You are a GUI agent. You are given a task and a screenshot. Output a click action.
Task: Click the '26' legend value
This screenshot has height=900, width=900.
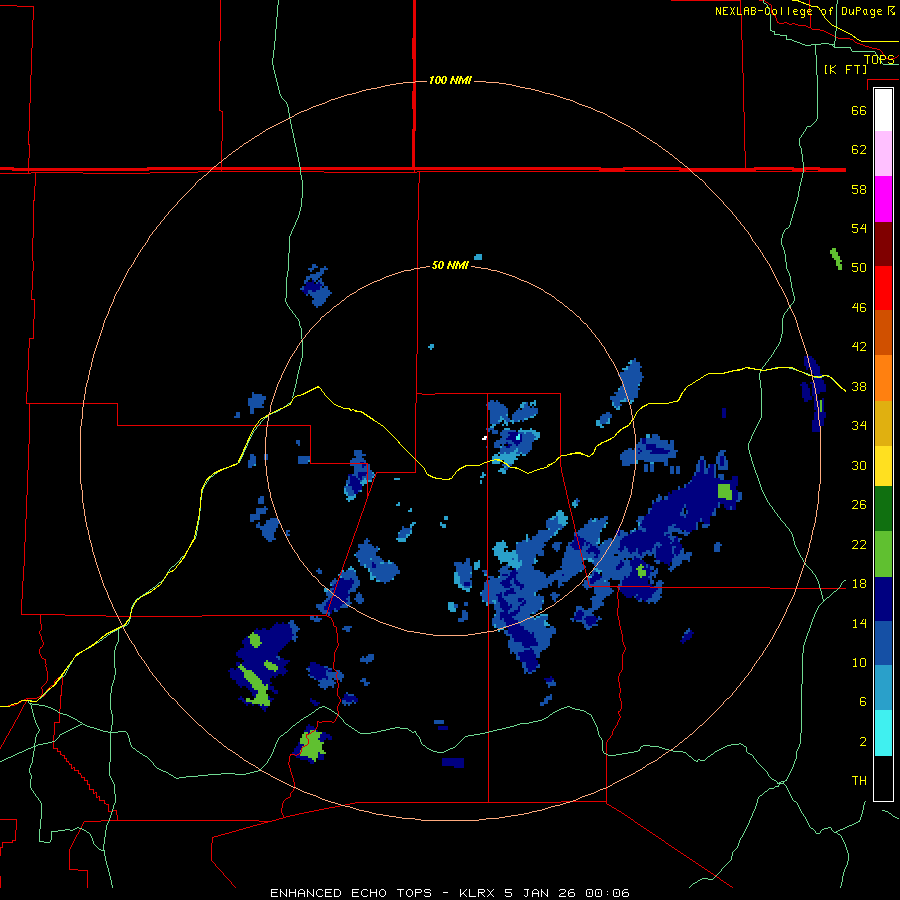859,505
